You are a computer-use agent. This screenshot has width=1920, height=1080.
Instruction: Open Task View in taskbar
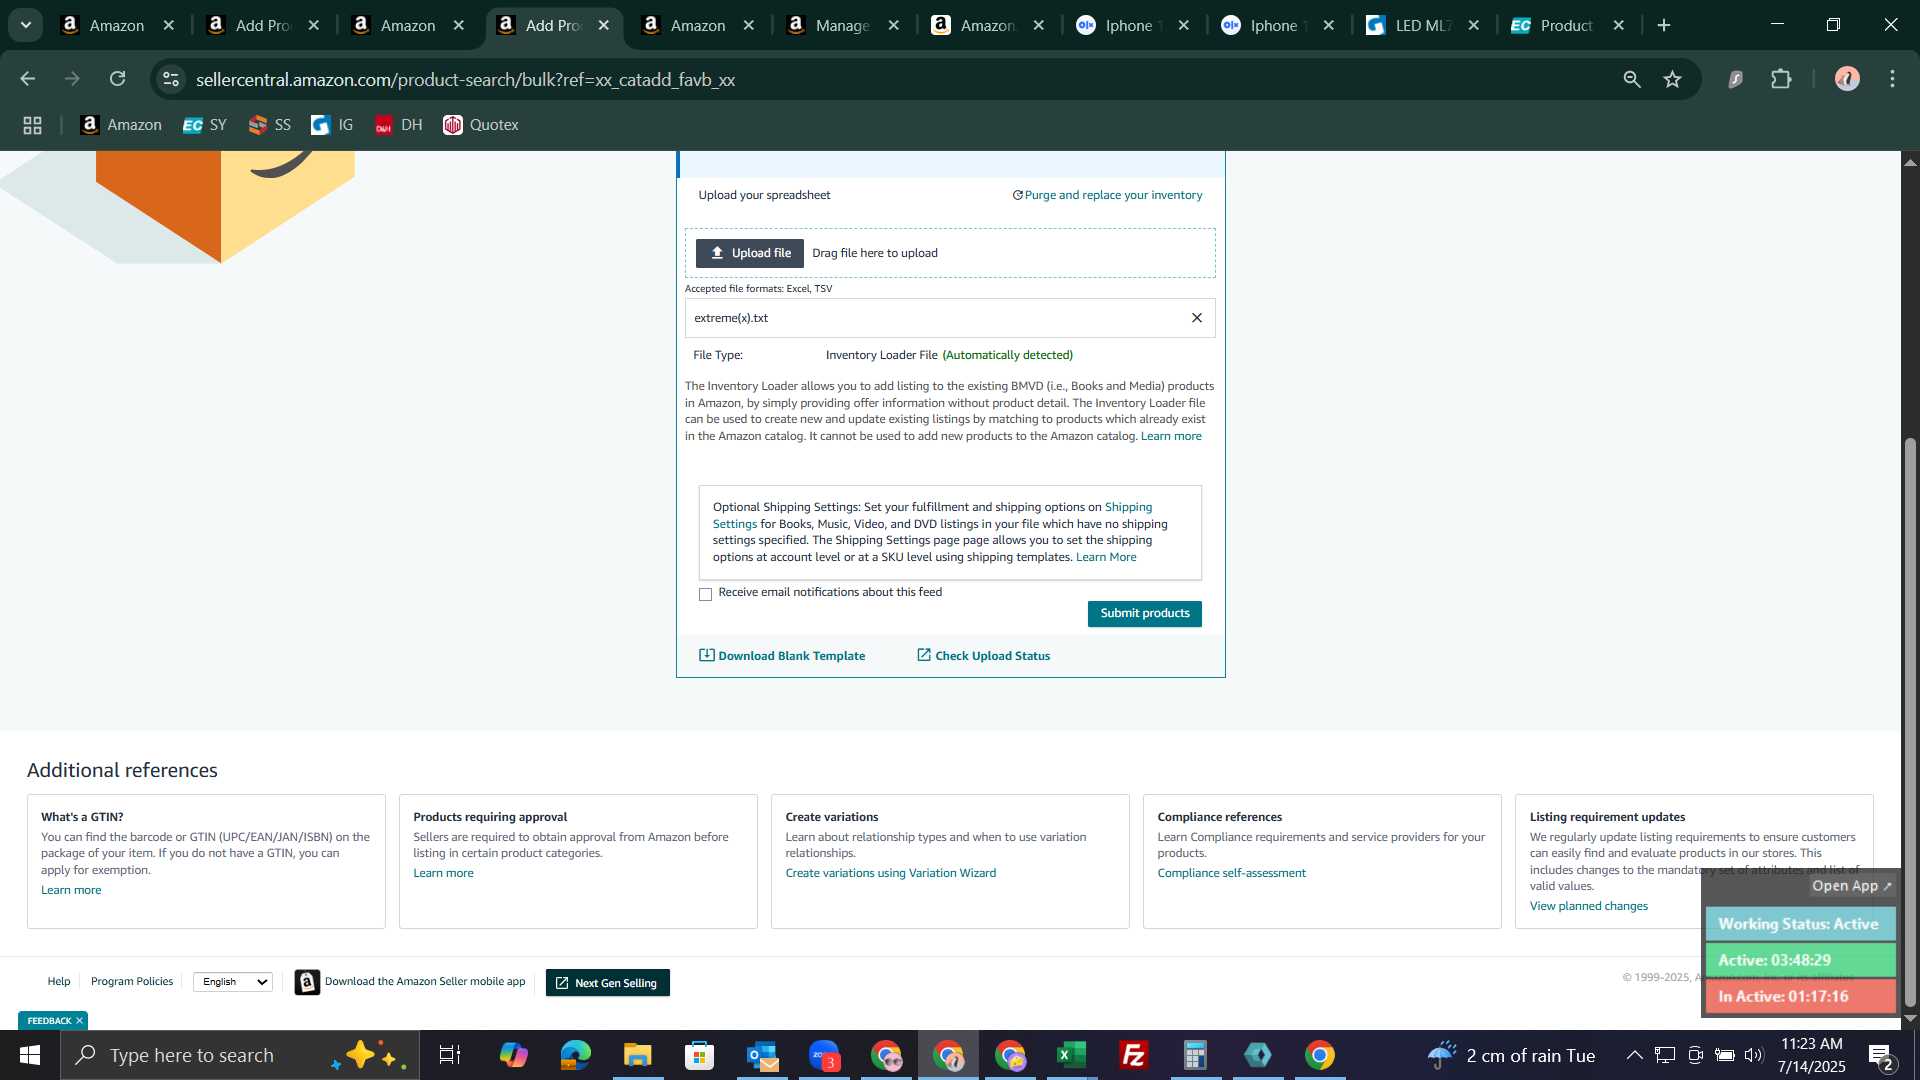click(450, 1055)
